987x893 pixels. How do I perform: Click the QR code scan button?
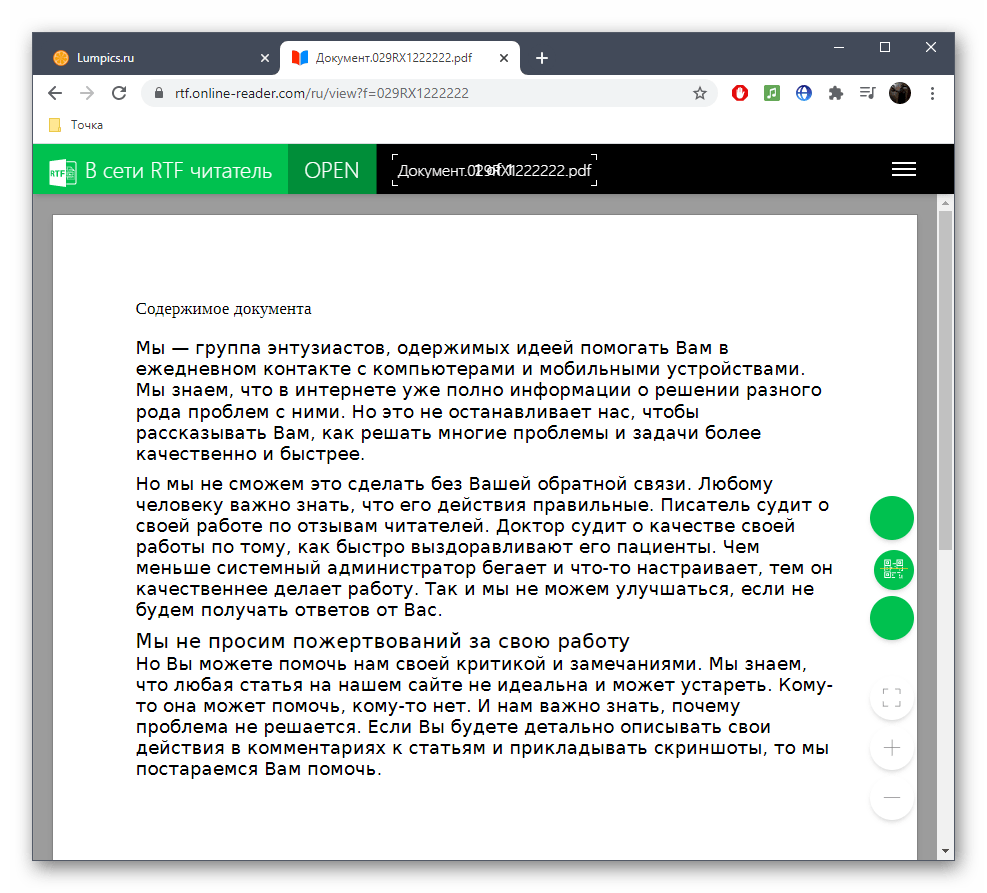click(x=892, y=569)
